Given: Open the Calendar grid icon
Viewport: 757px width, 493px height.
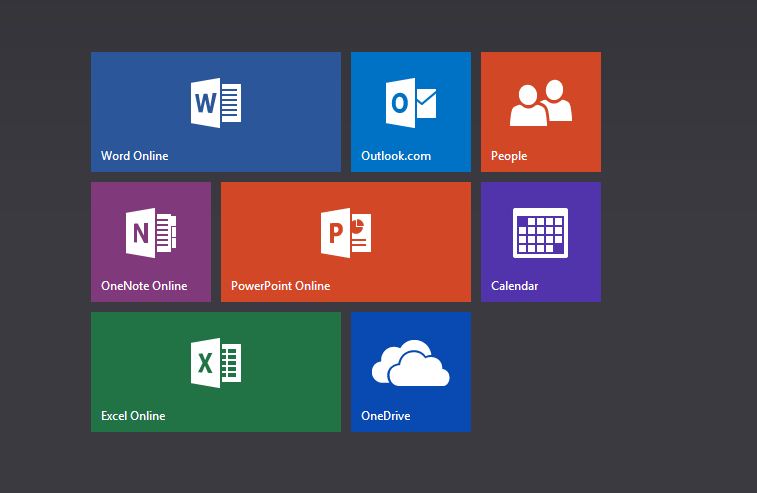Looking at the screenshot, I should tap(540, 233).
